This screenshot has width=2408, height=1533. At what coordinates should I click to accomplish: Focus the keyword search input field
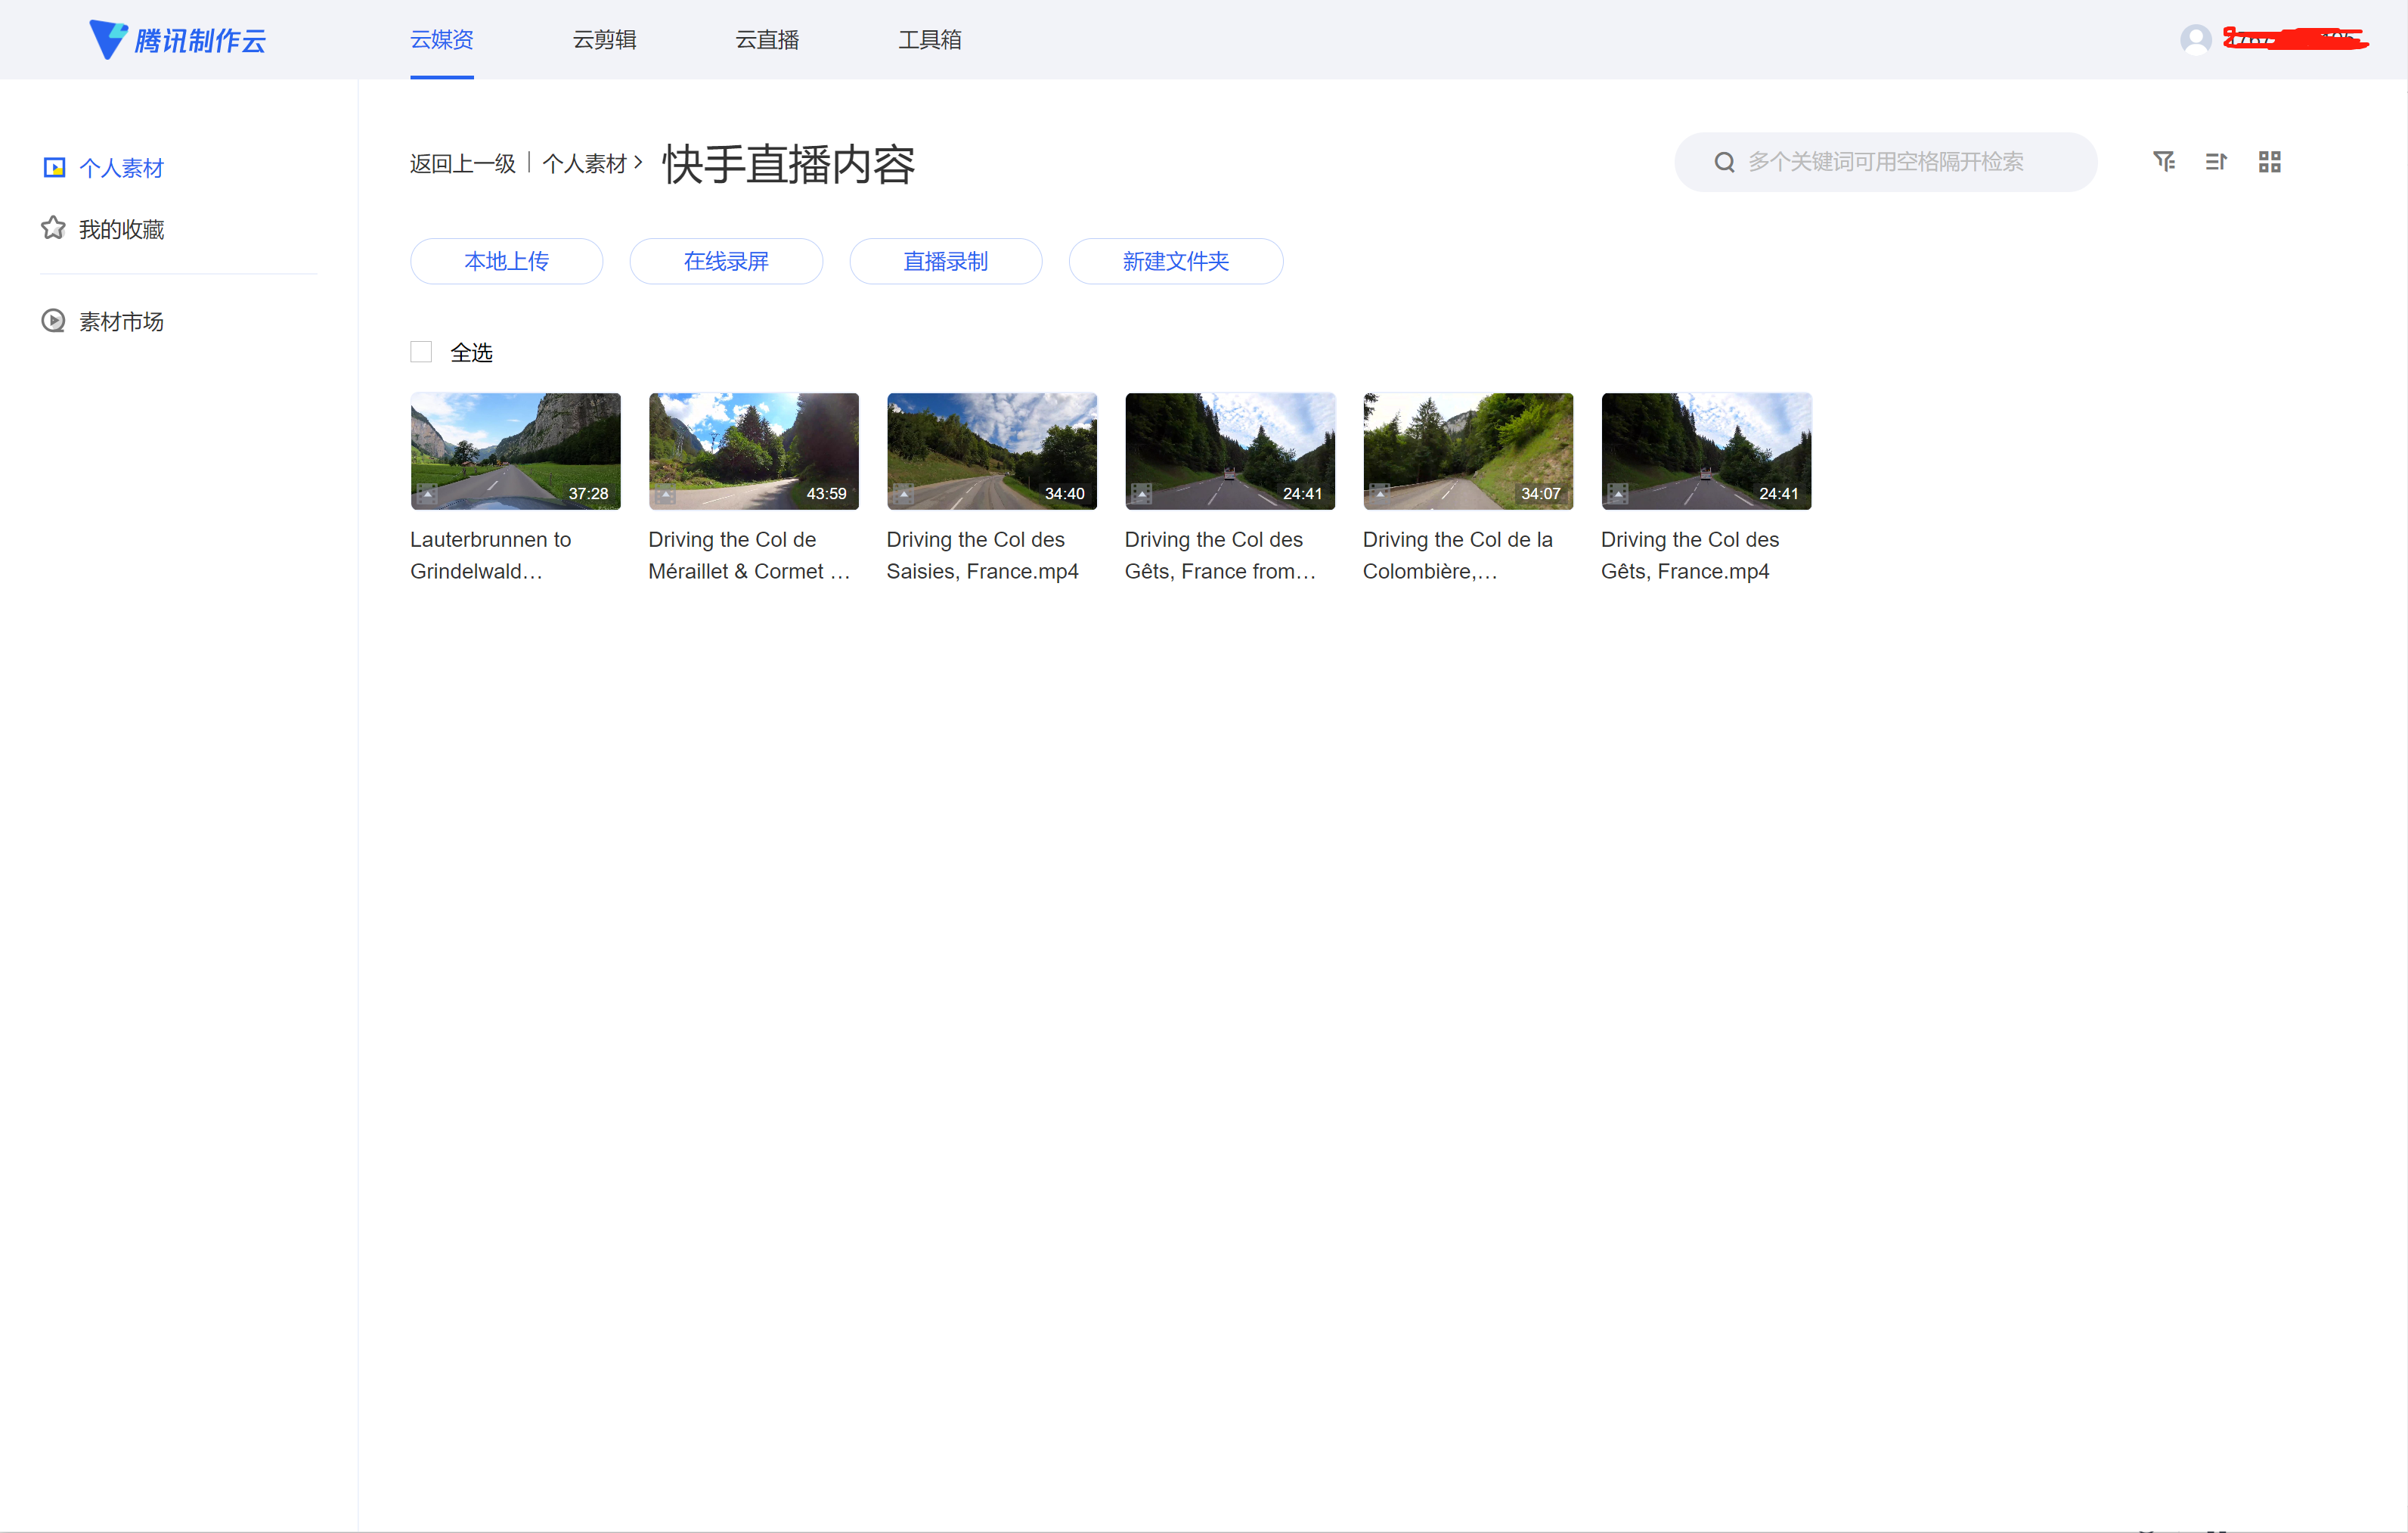(x=1900, y=162)
